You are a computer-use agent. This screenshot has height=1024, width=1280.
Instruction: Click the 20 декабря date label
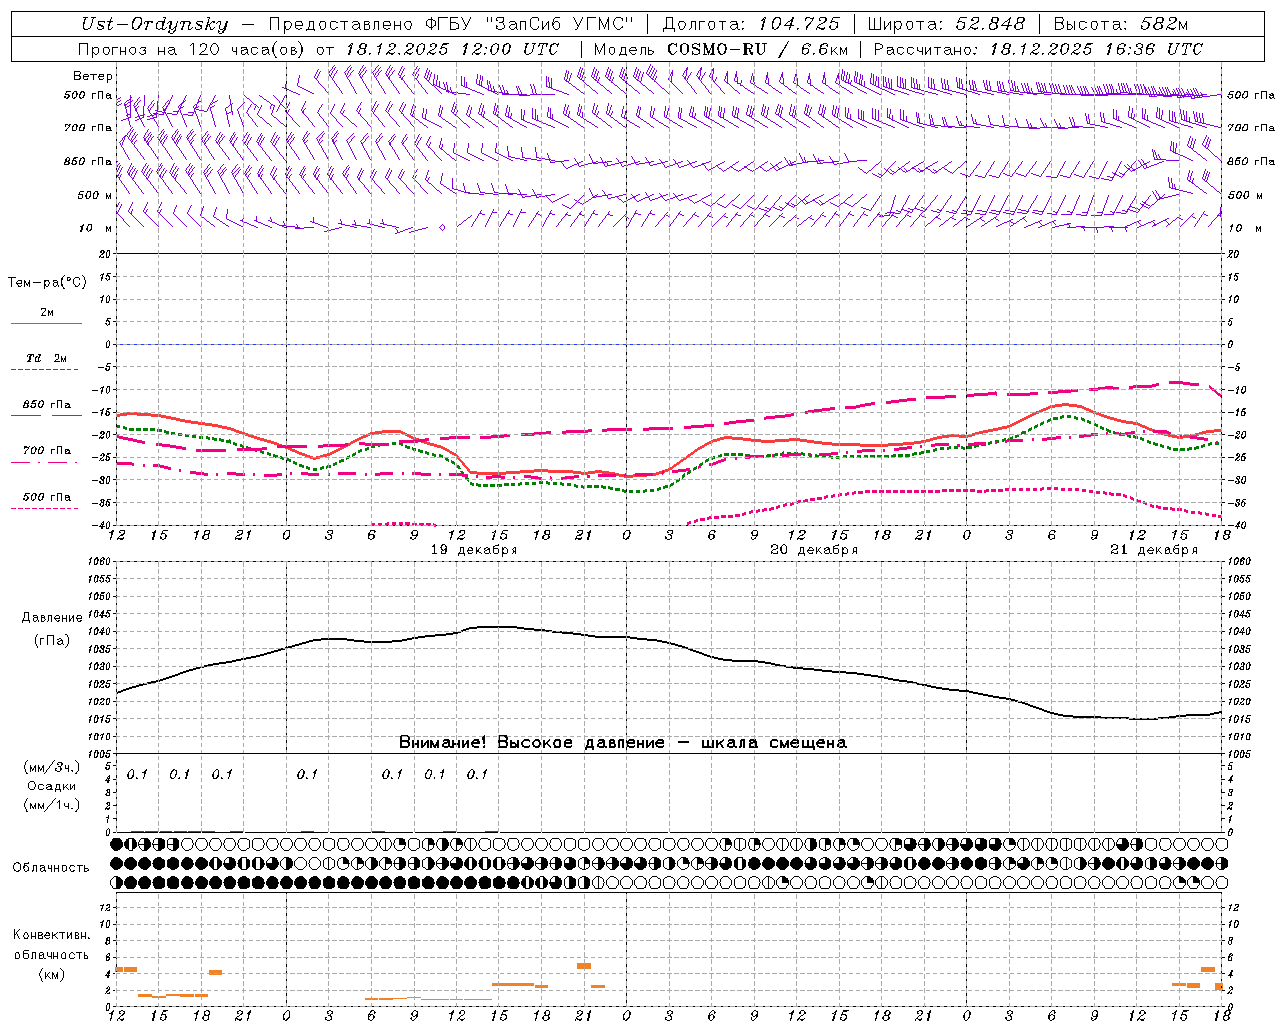click(814, 550)
